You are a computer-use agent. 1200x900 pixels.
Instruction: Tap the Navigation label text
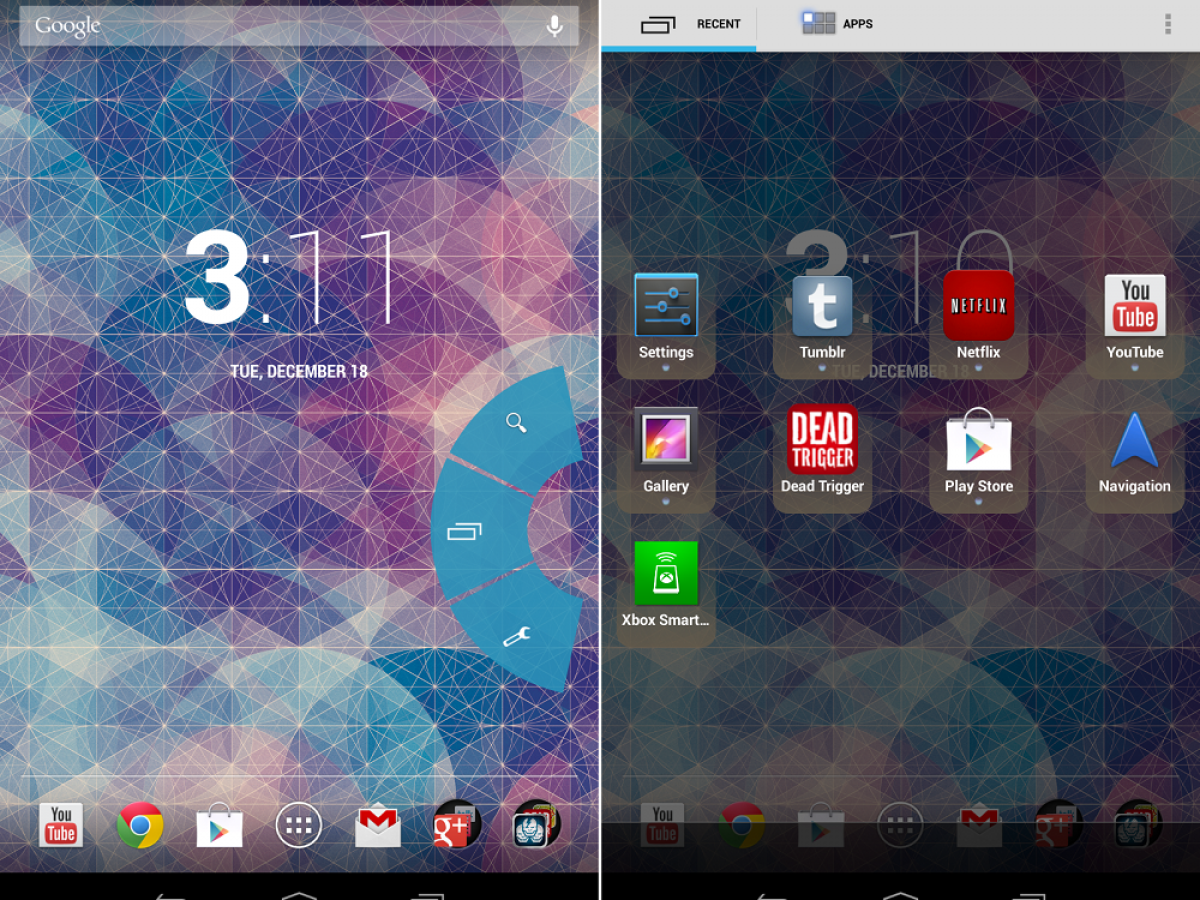point(1135,486)
